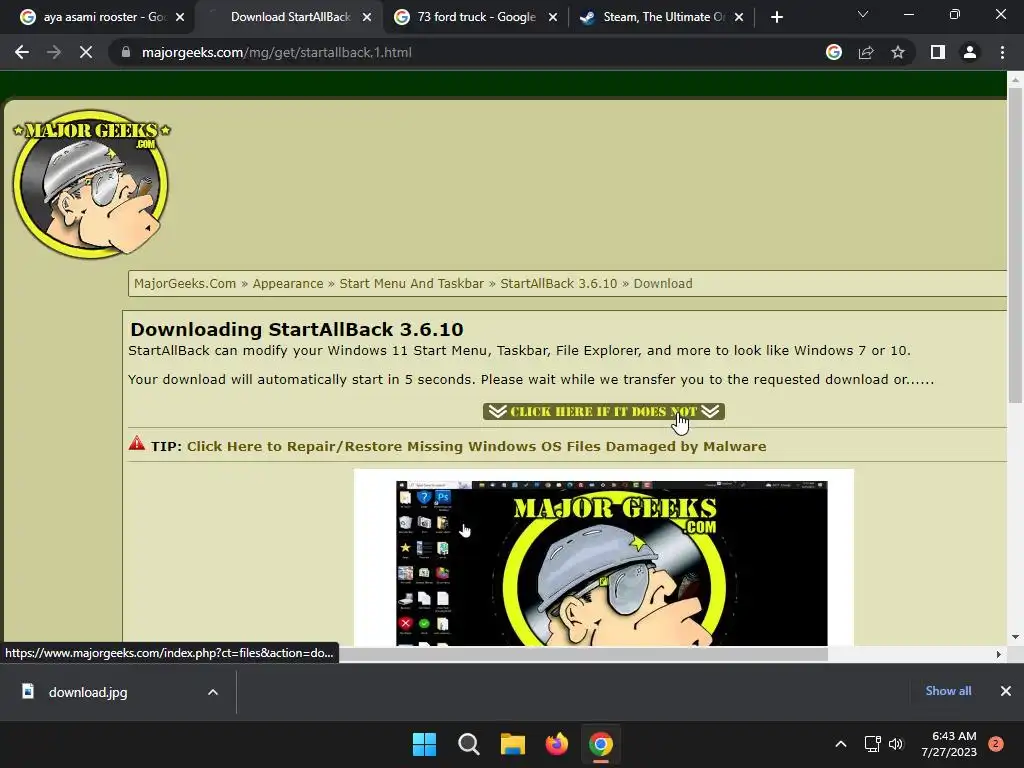Click the red warning triangle TIP icon
This screenshot has width=1024, height=768.
coord(136,443)
